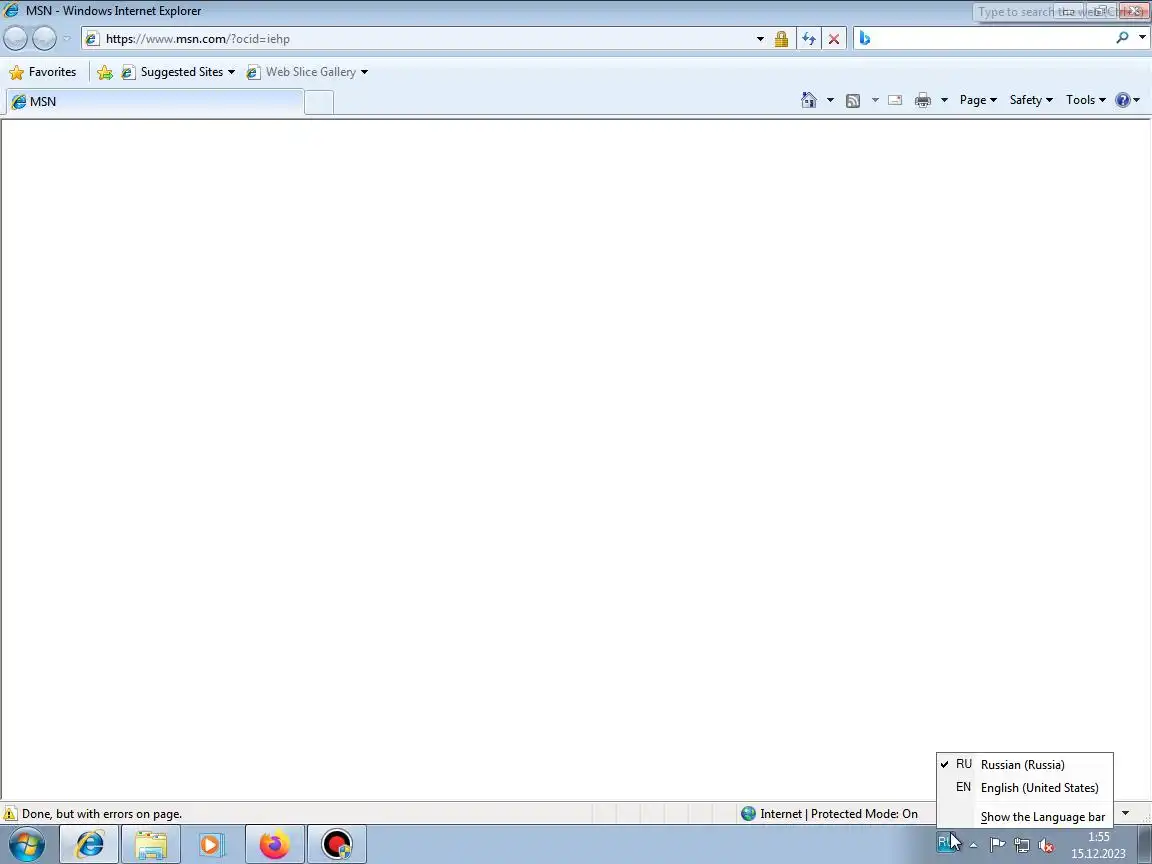
Task: Click the Action Center flag icon
Action: coord(997,846)
